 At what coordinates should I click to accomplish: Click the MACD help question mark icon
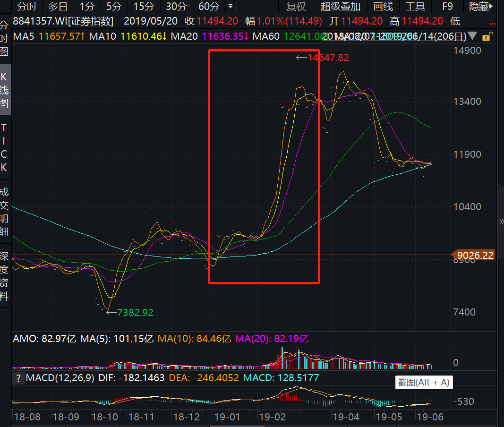pos(18,378)
